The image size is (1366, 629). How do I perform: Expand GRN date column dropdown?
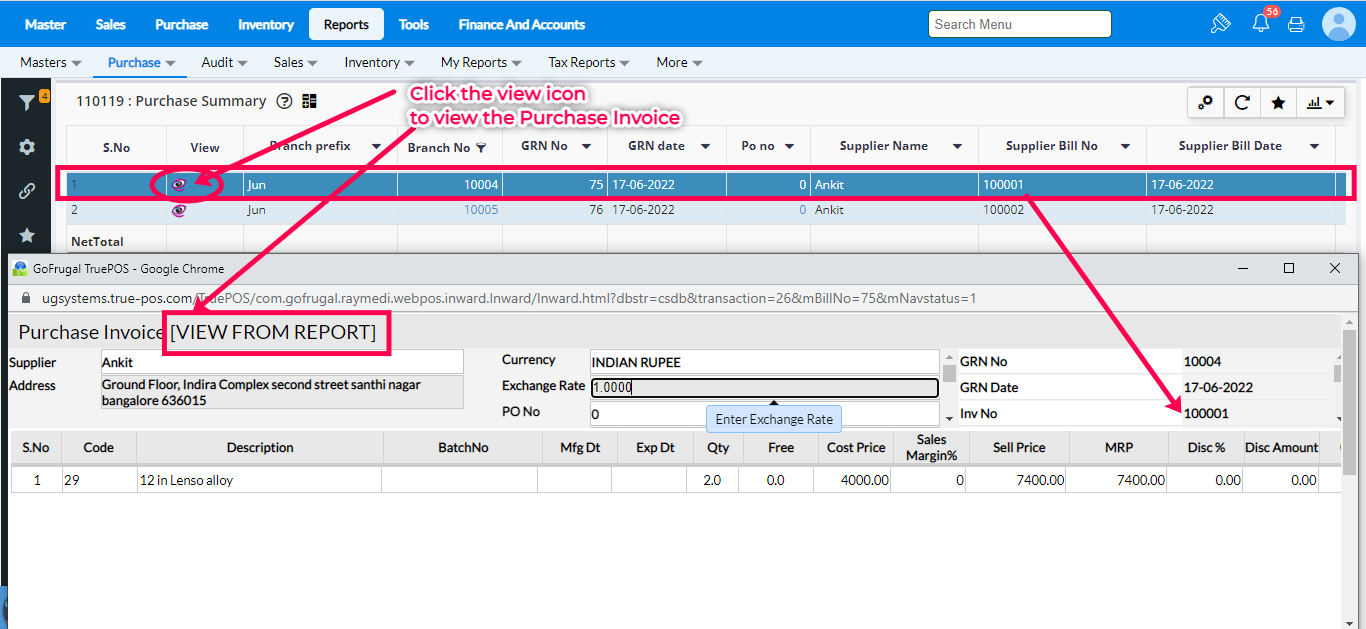tap(705, 146)
